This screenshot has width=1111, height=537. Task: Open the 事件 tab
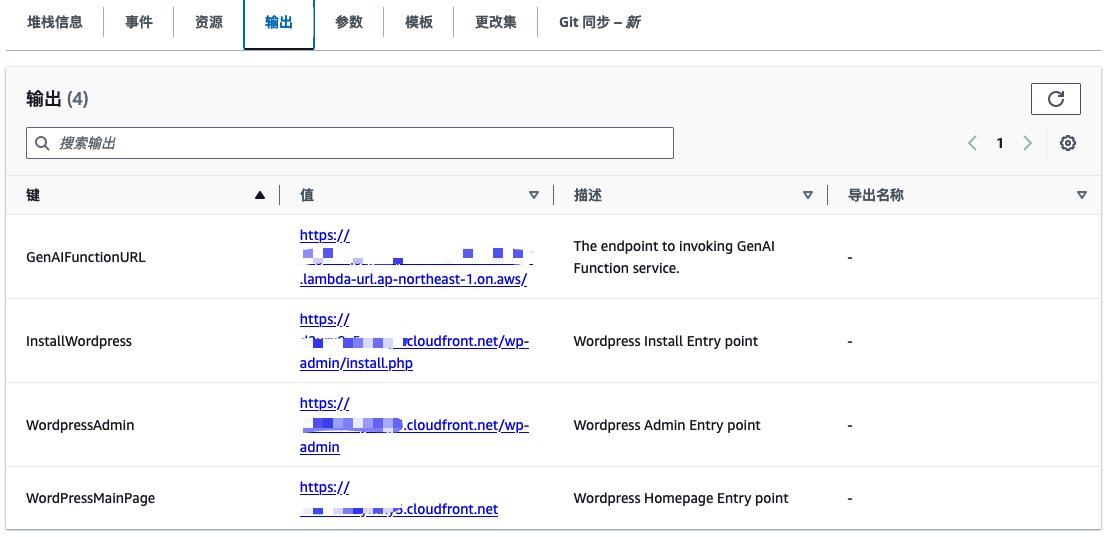139,22
